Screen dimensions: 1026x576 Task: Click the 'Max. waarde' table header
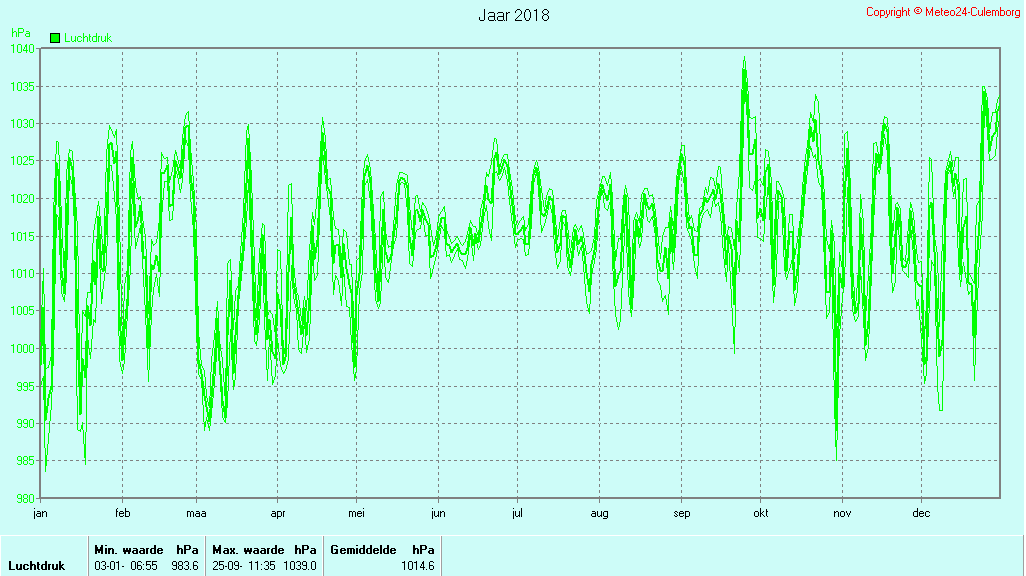pos(247,550)
